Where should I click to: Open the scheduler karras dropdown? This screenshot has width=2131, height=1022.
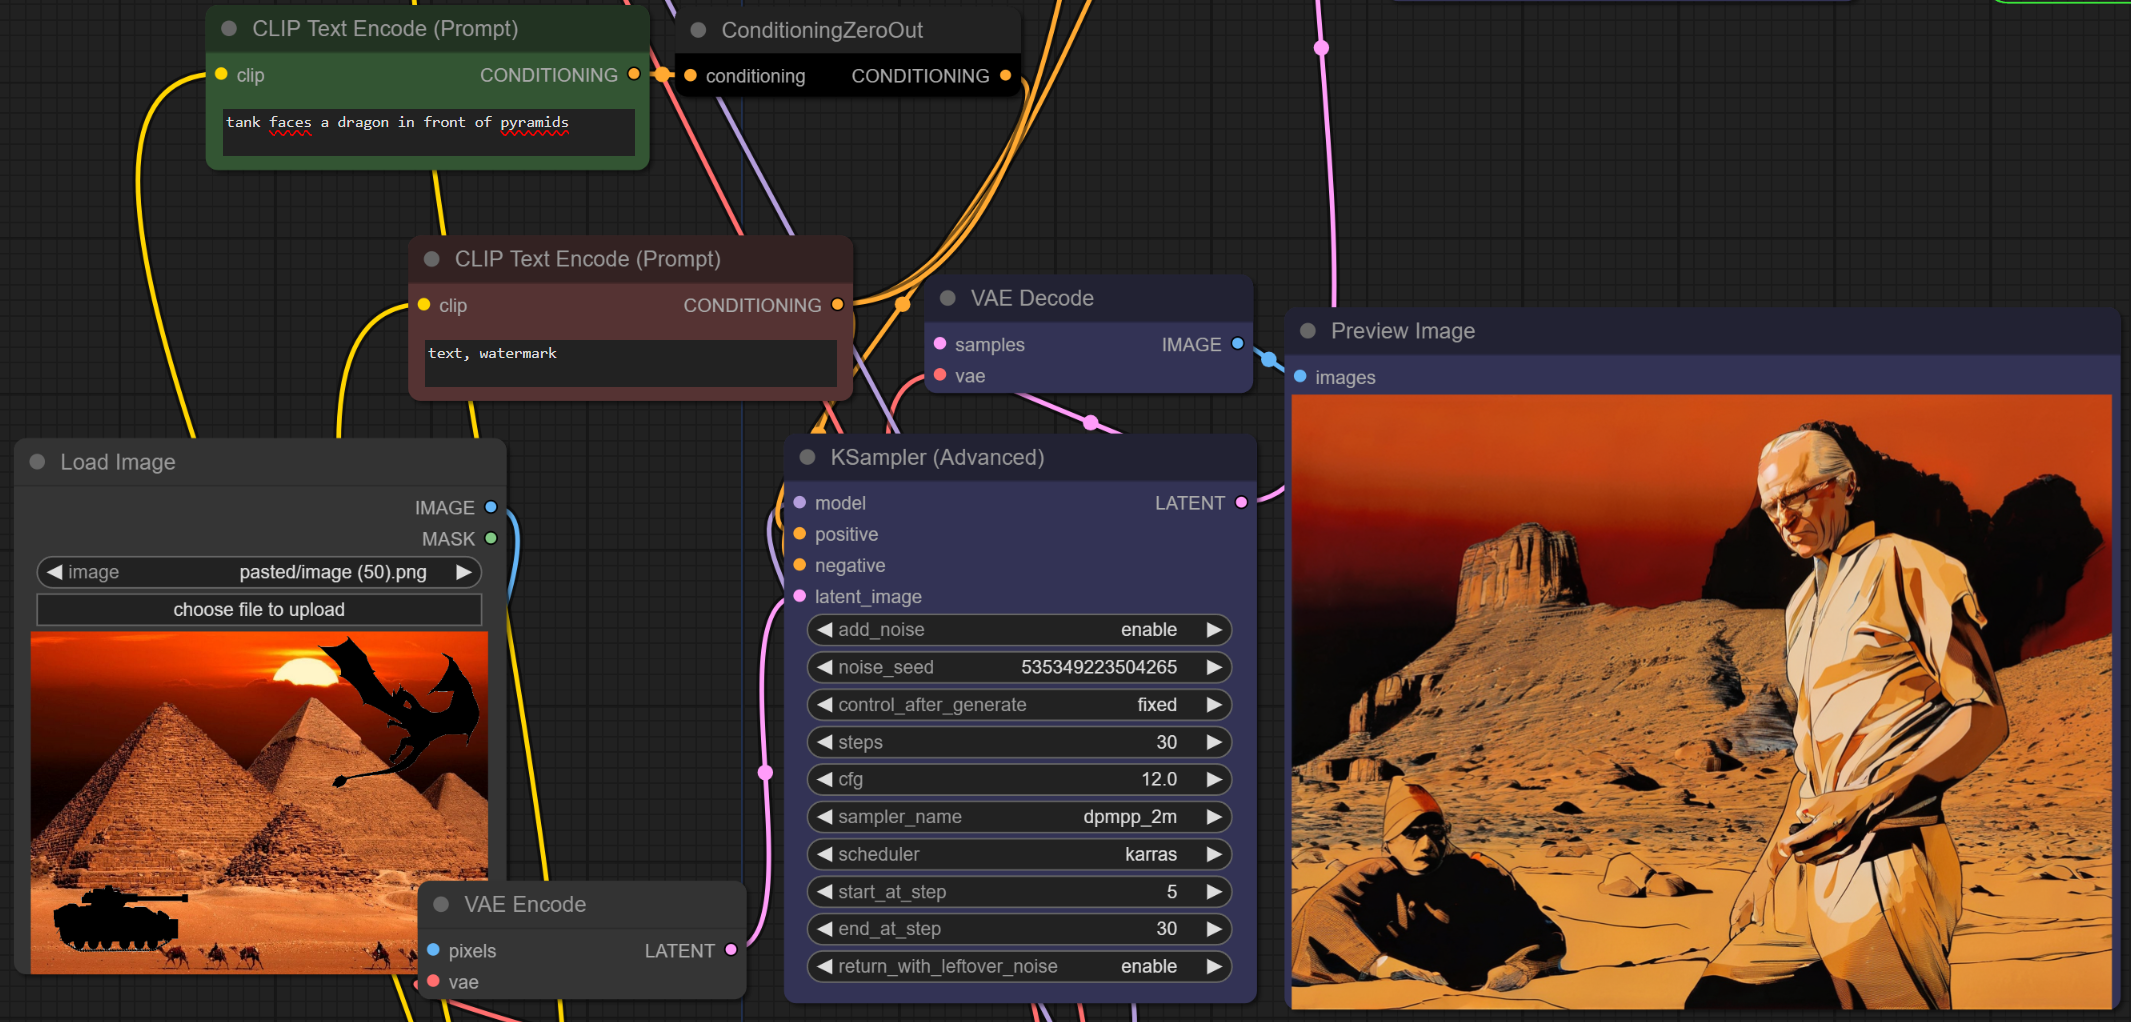1018,855
